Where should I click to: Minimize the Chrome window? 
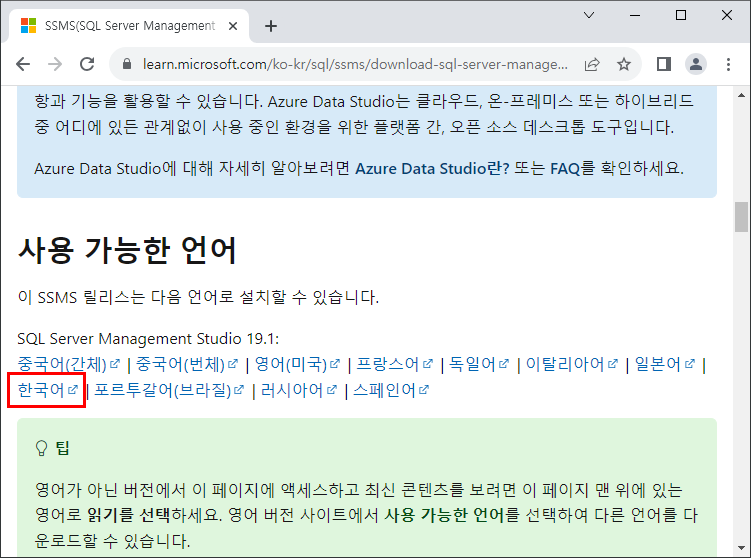(x=635, y=15)
